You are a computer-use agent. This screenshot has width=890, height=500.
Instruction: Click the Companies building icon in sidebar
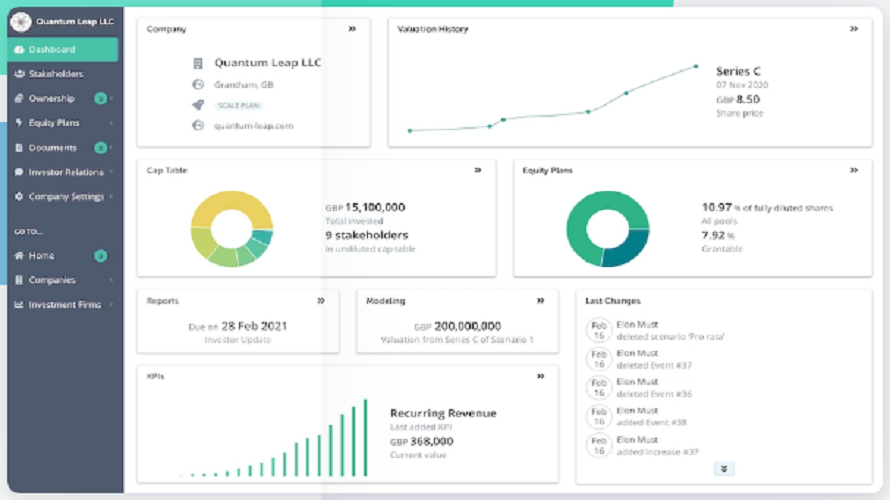(19, 280)
